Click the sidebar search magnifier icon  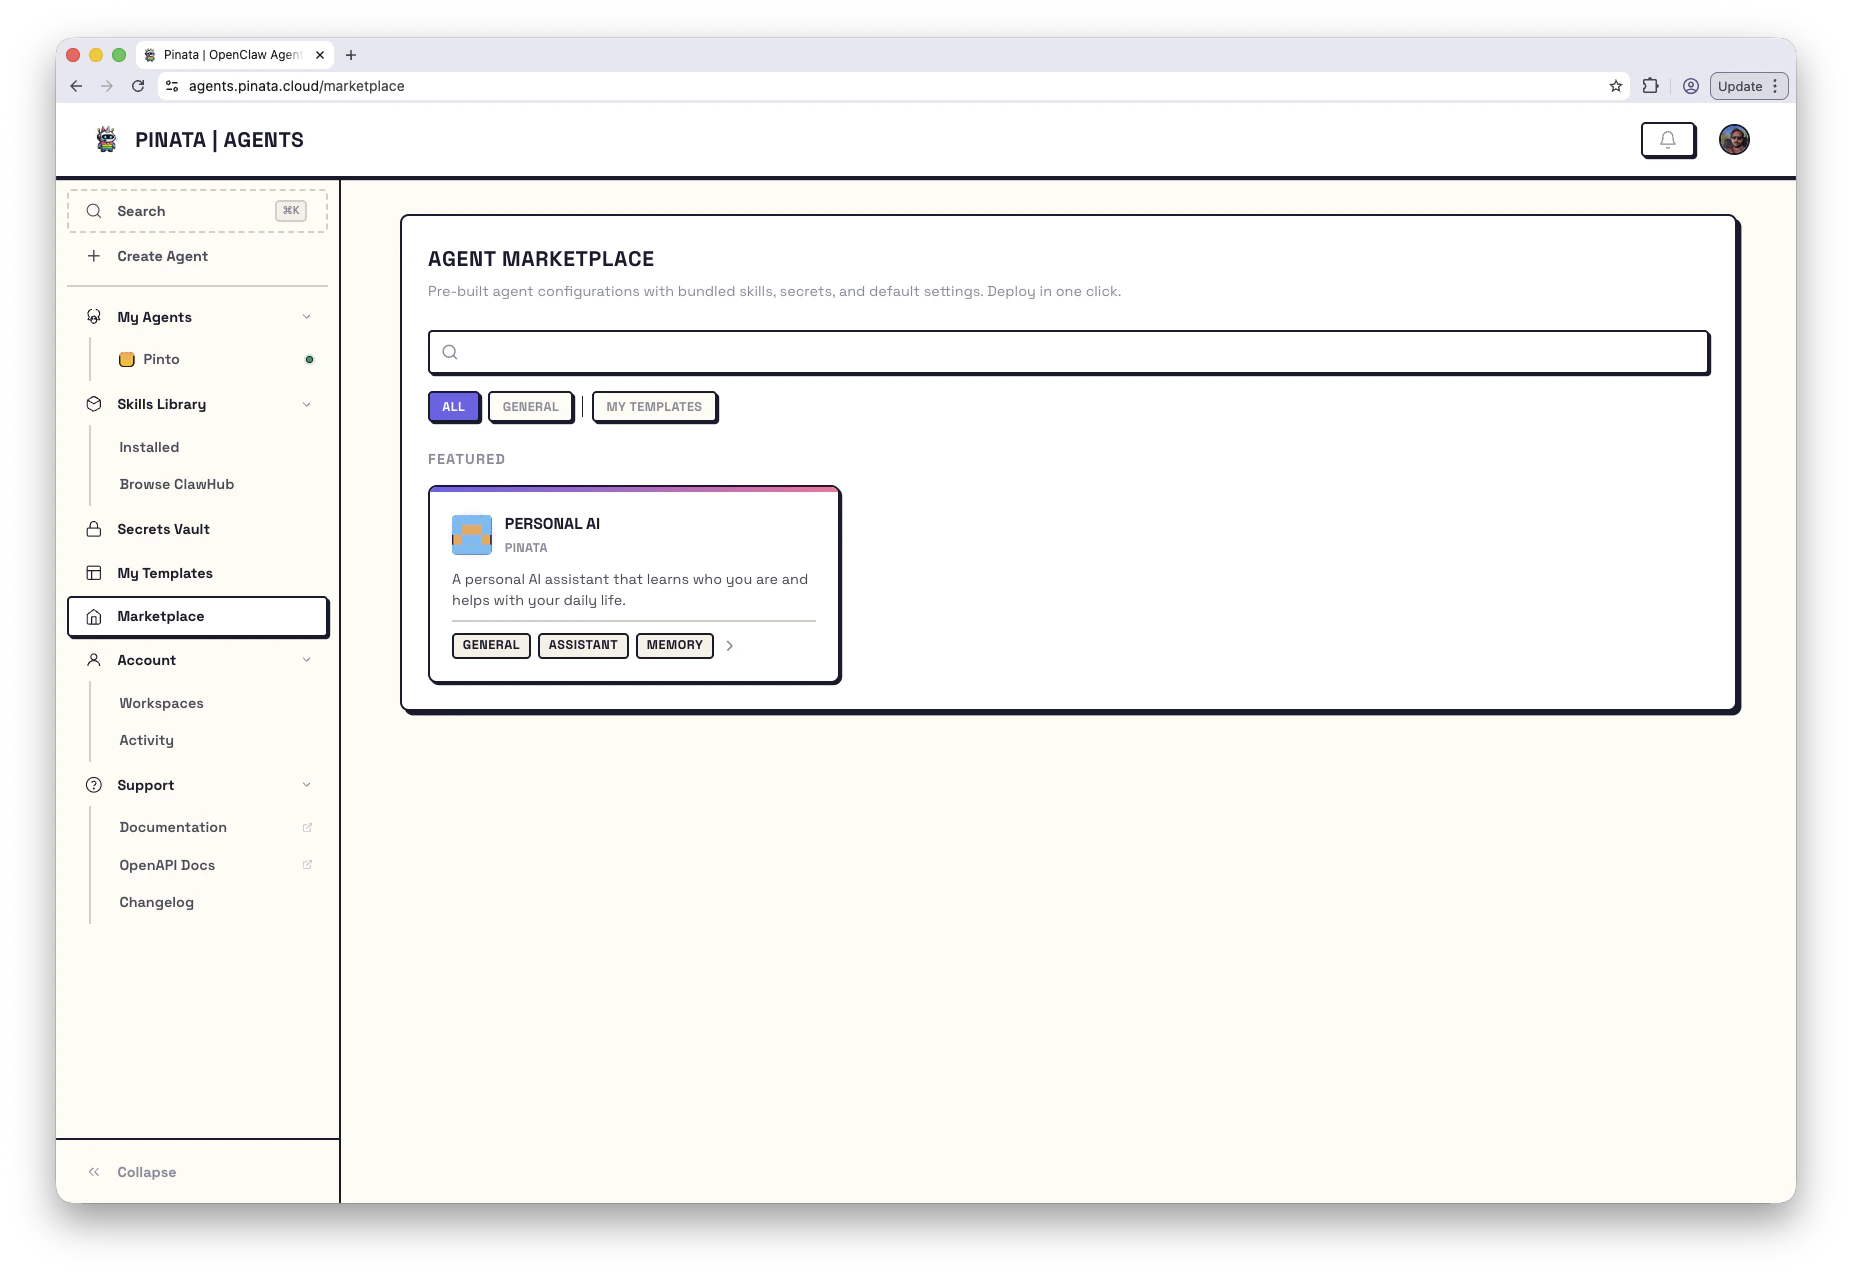pyautogui.click(x=94, y=211)
